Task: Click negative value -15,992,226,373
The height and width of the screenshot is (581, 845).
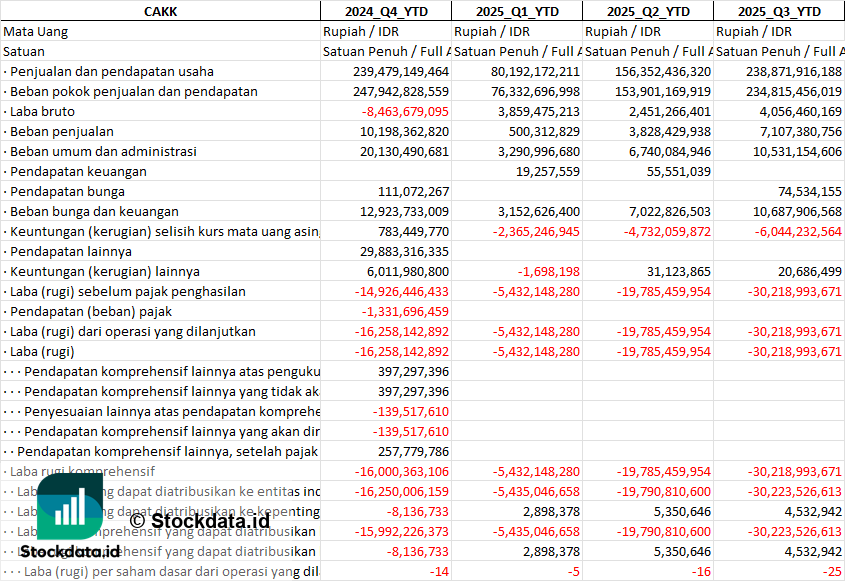Action: 401,530
